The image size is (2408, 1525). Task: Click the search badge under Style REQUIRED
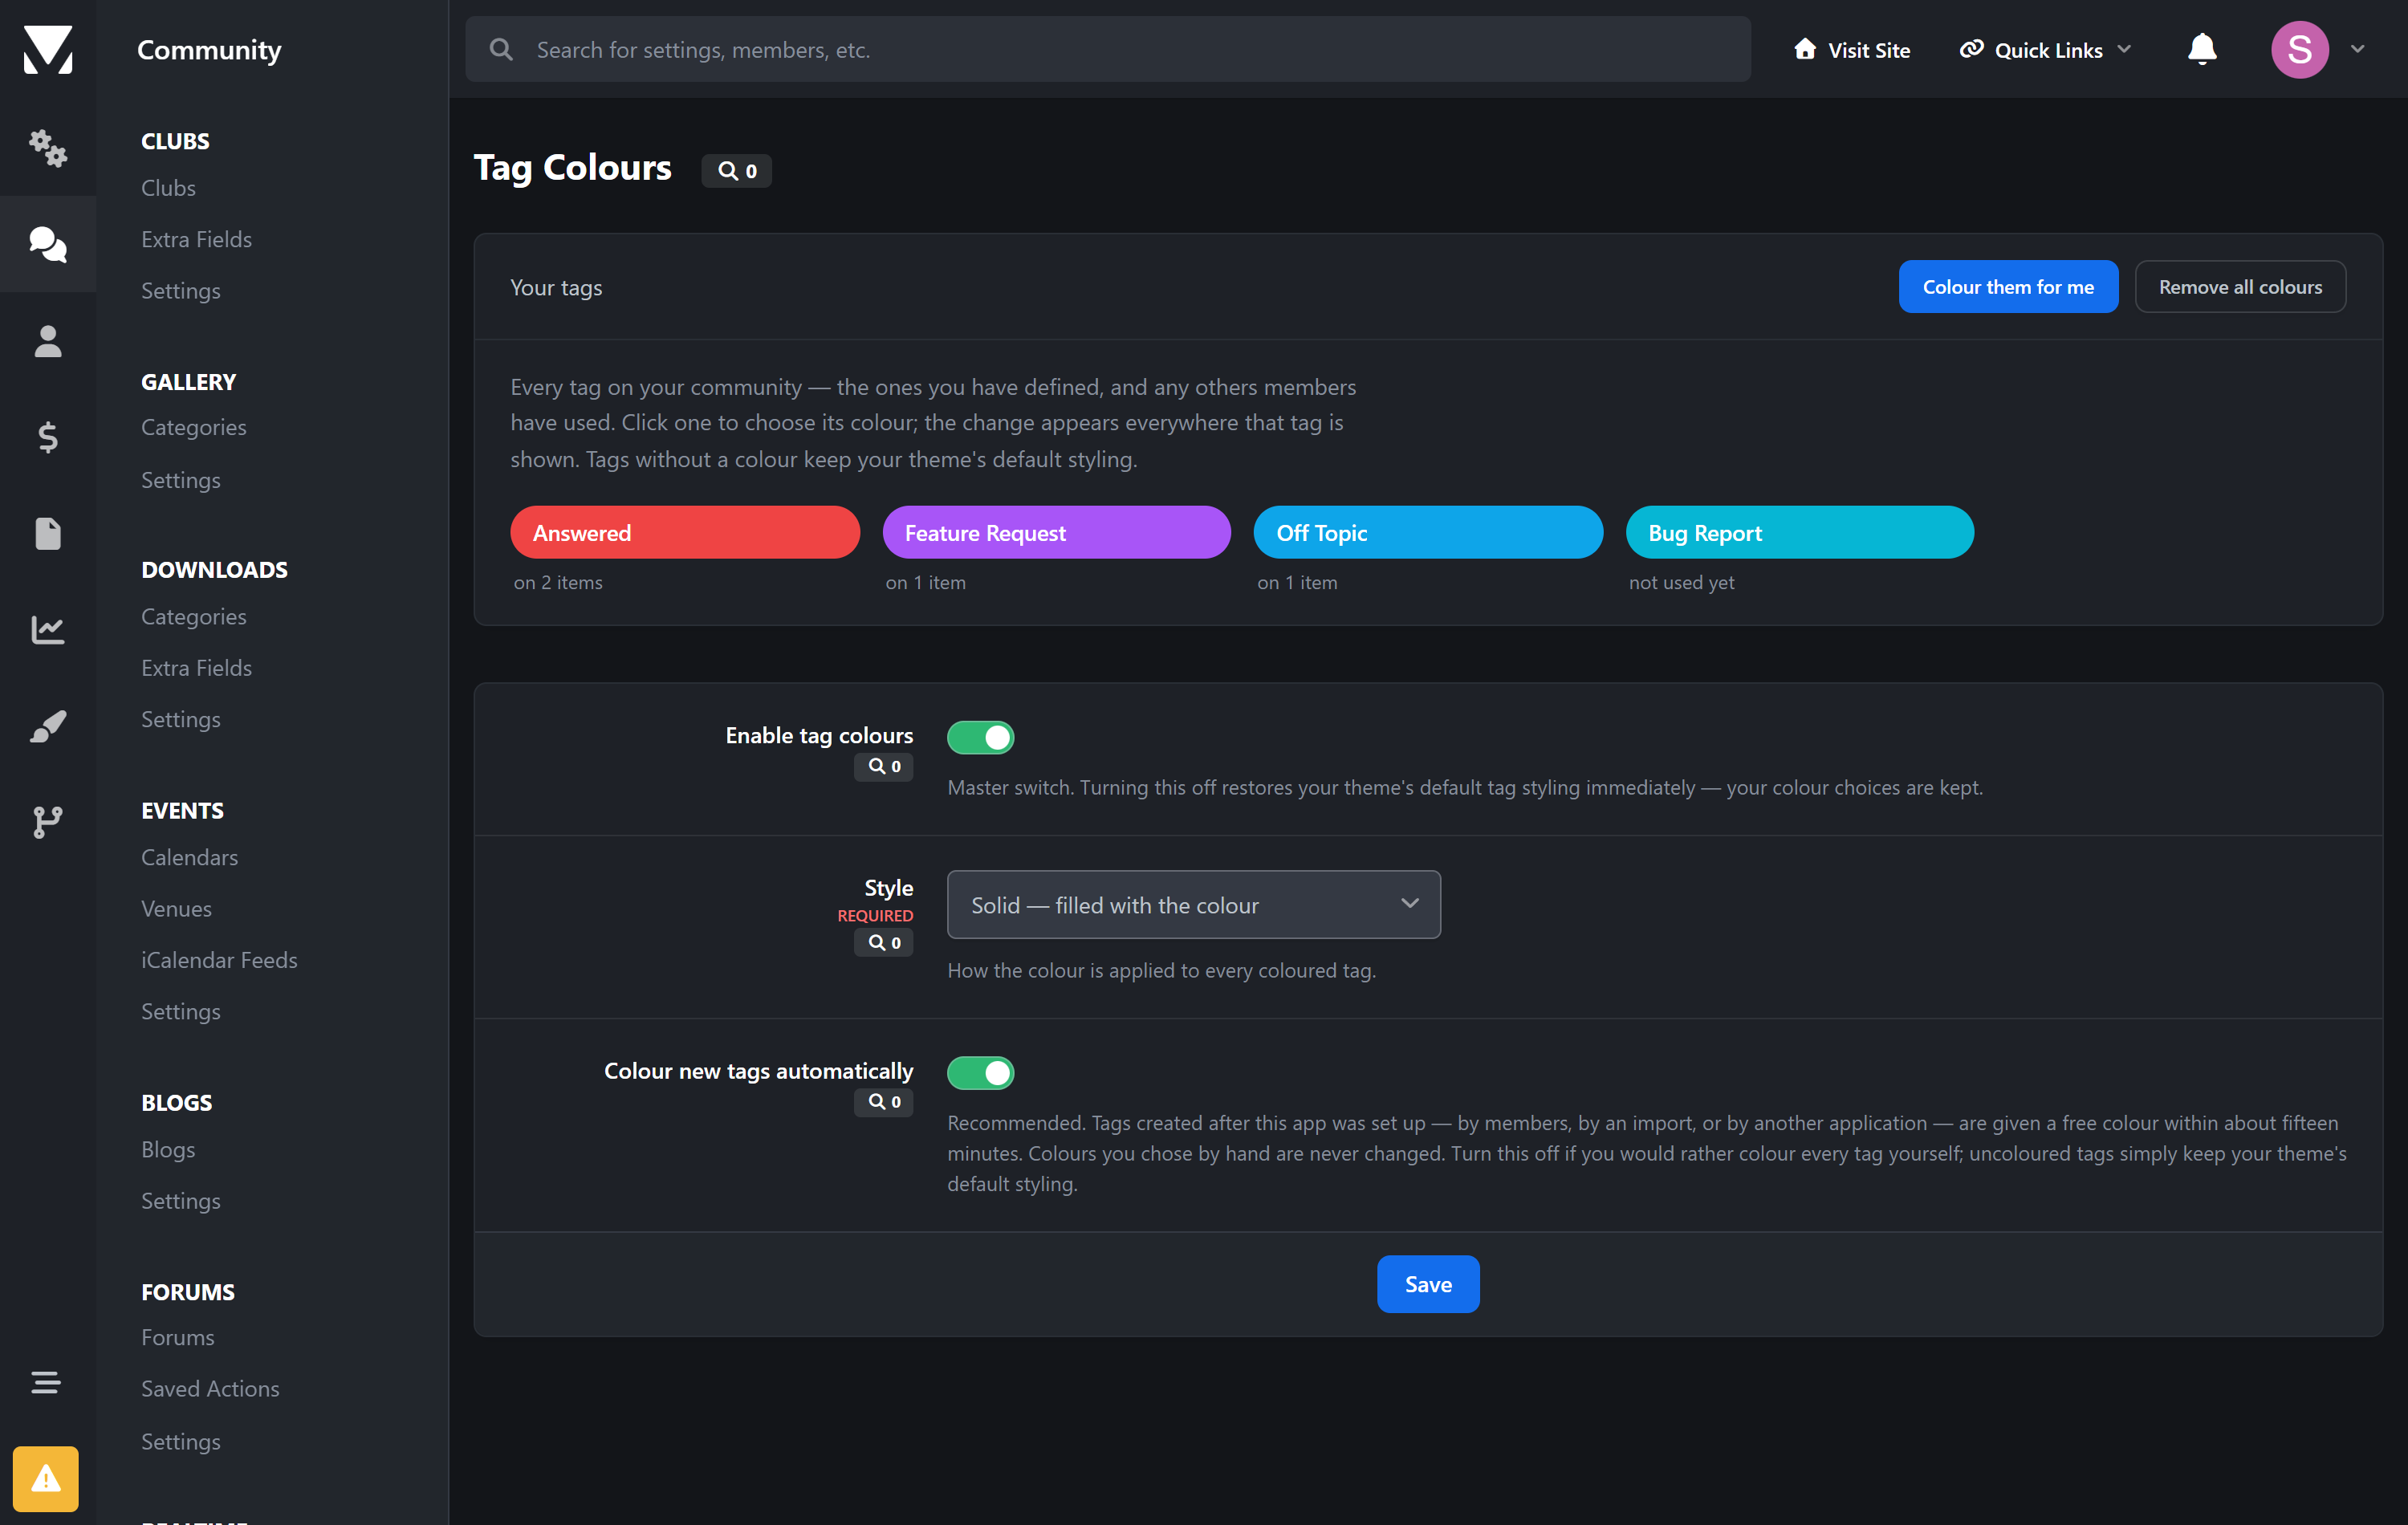884,943
